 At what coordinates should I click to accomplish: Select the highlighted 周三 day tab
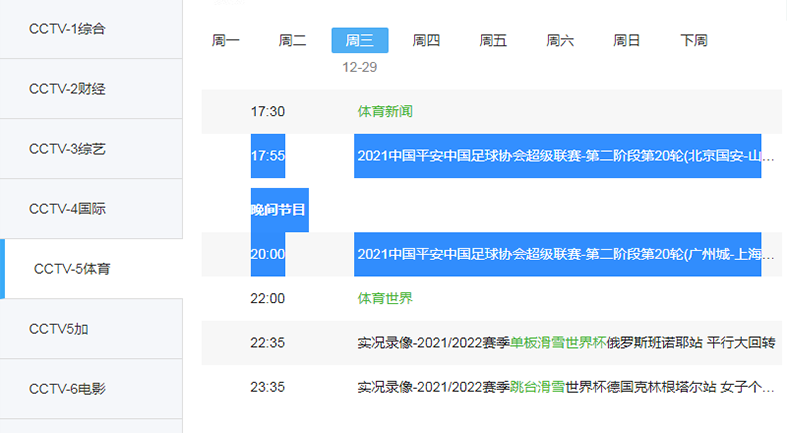[360, 40]
